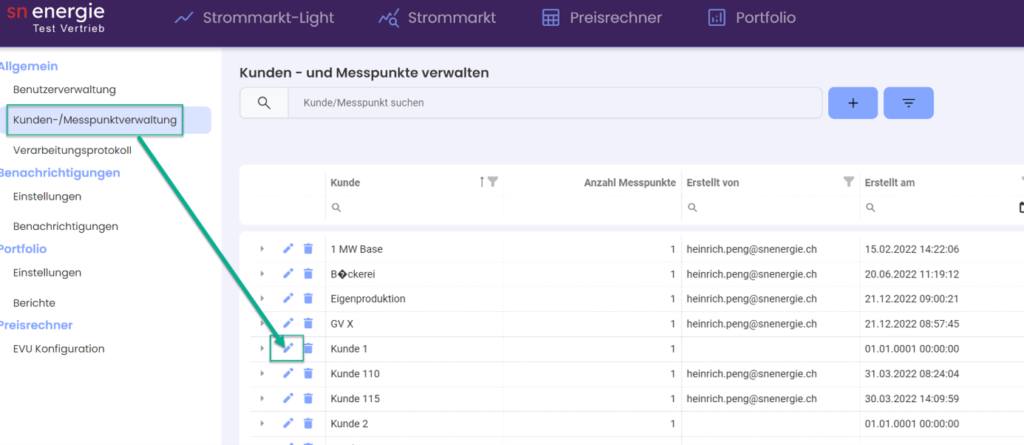This screenshot has height=445, width=1024.
Task: Expand the Kunde 2 row
Action: (262, 423)
